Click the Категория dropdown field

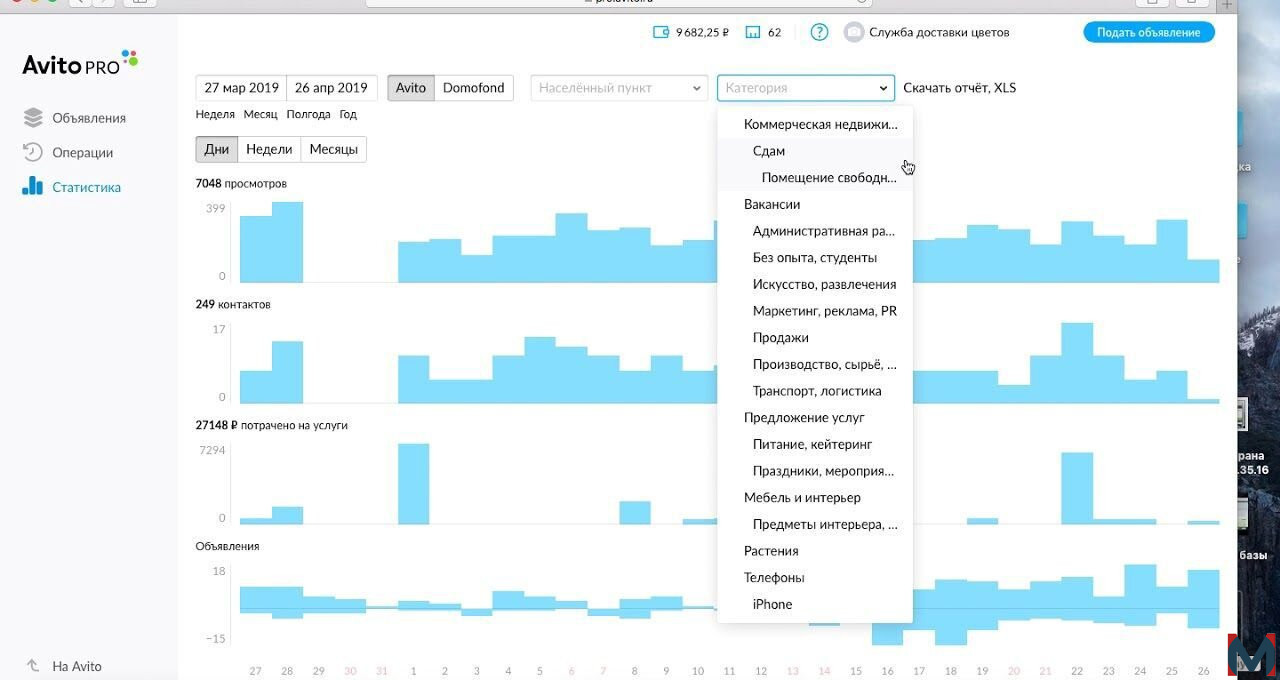click(806, 88)
